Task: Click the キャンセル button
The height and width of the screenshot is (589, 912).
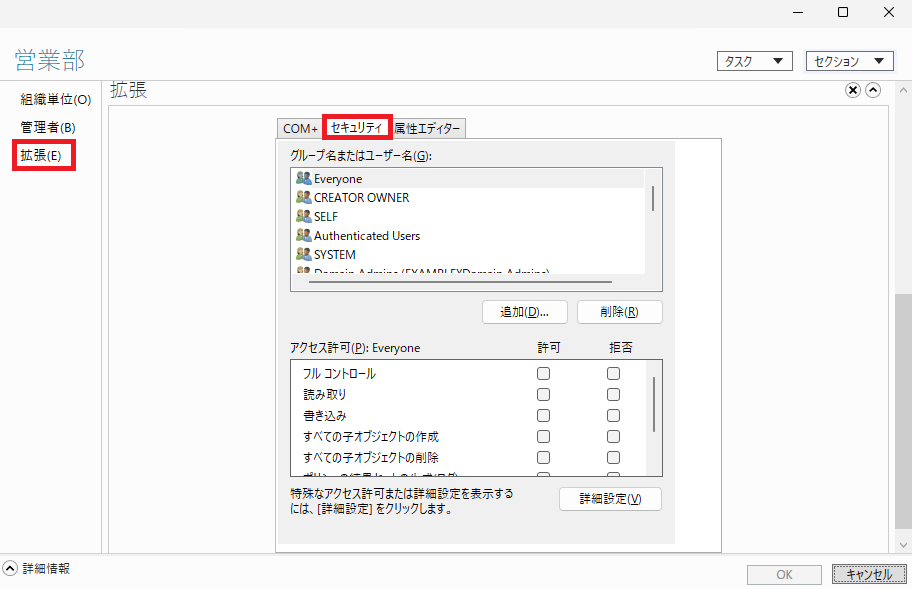Action: point(869,574)
